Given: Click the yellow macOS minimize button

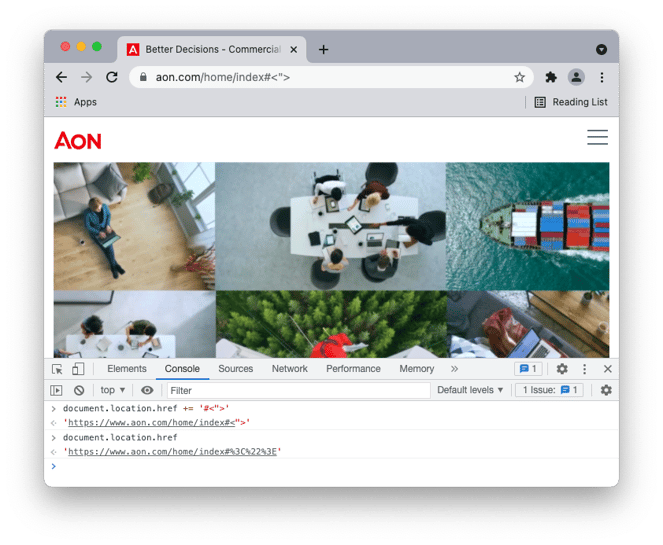Looking at the screenshot, I should (81, 47).
